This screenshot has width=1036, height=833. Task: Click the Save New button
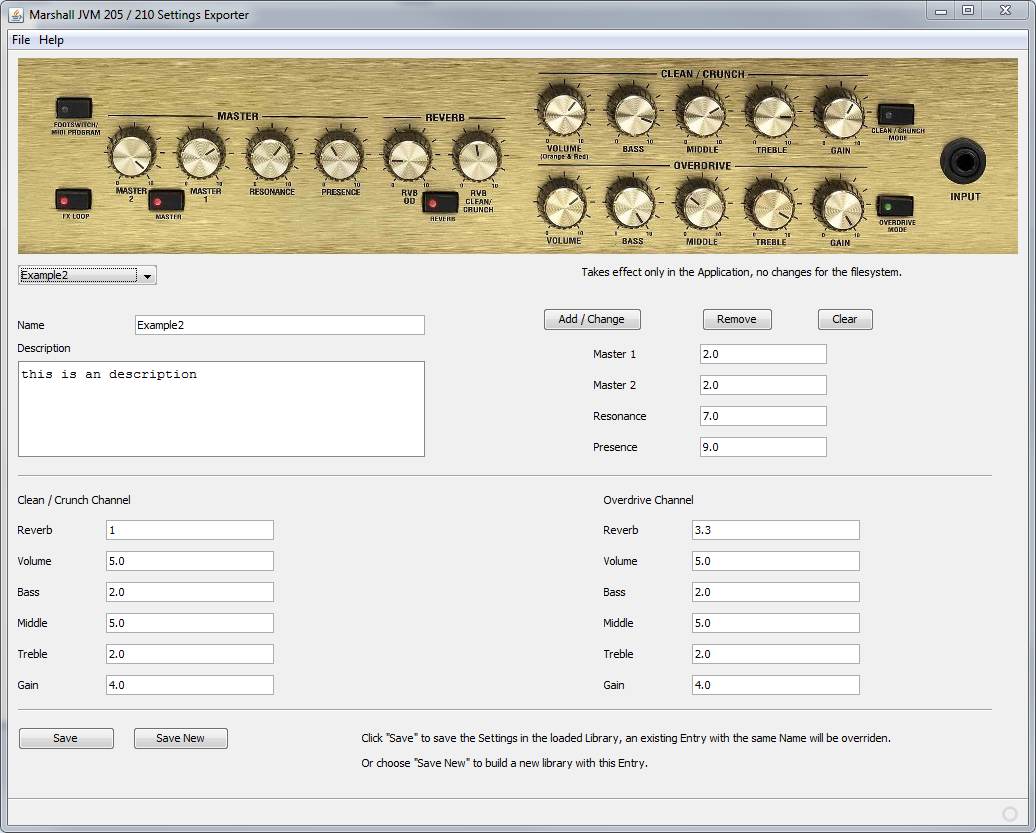pos(180,738)
